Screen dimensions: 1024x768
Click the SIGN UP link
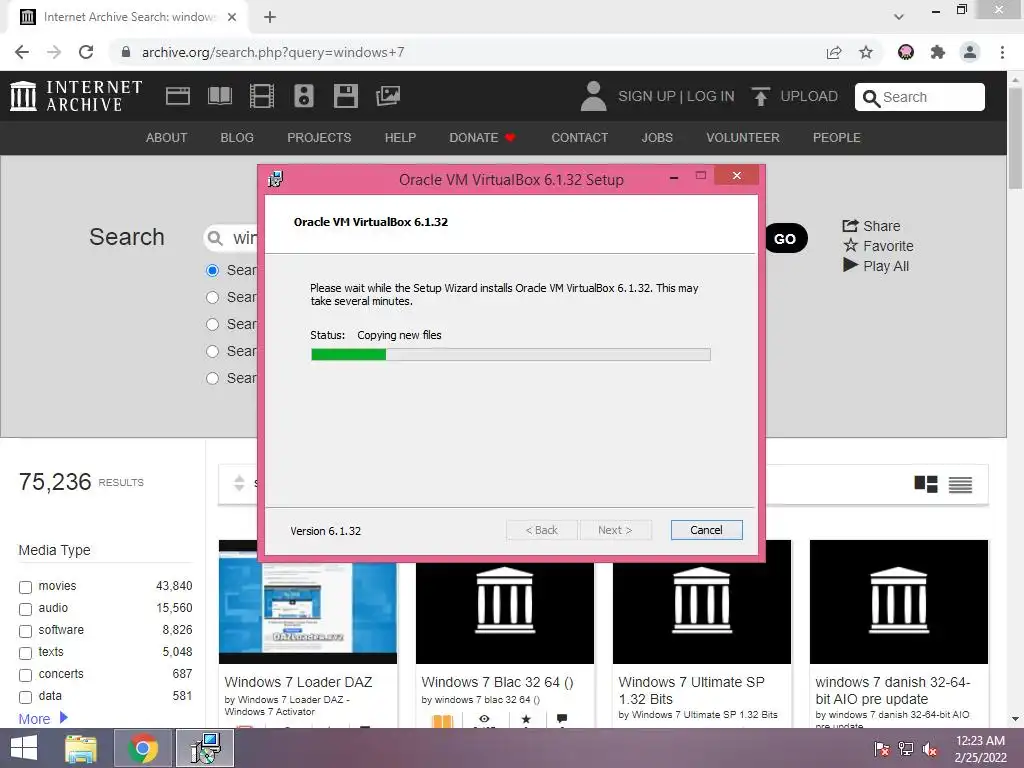point(647,97)
